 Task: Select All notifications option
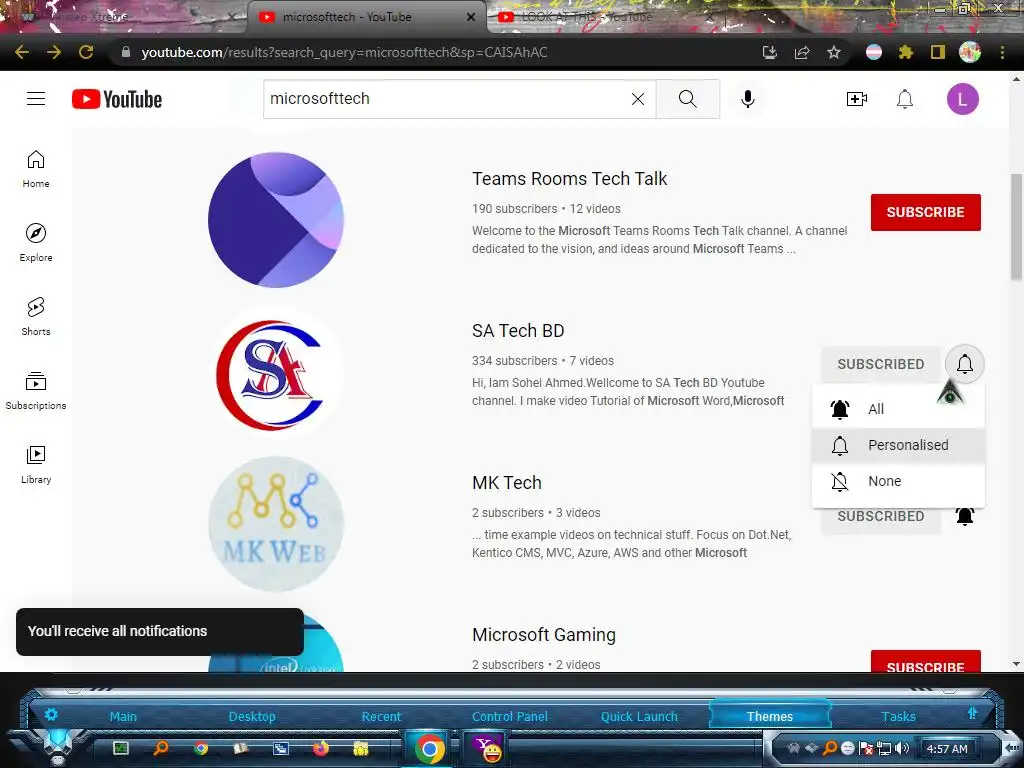click(898, 409)
